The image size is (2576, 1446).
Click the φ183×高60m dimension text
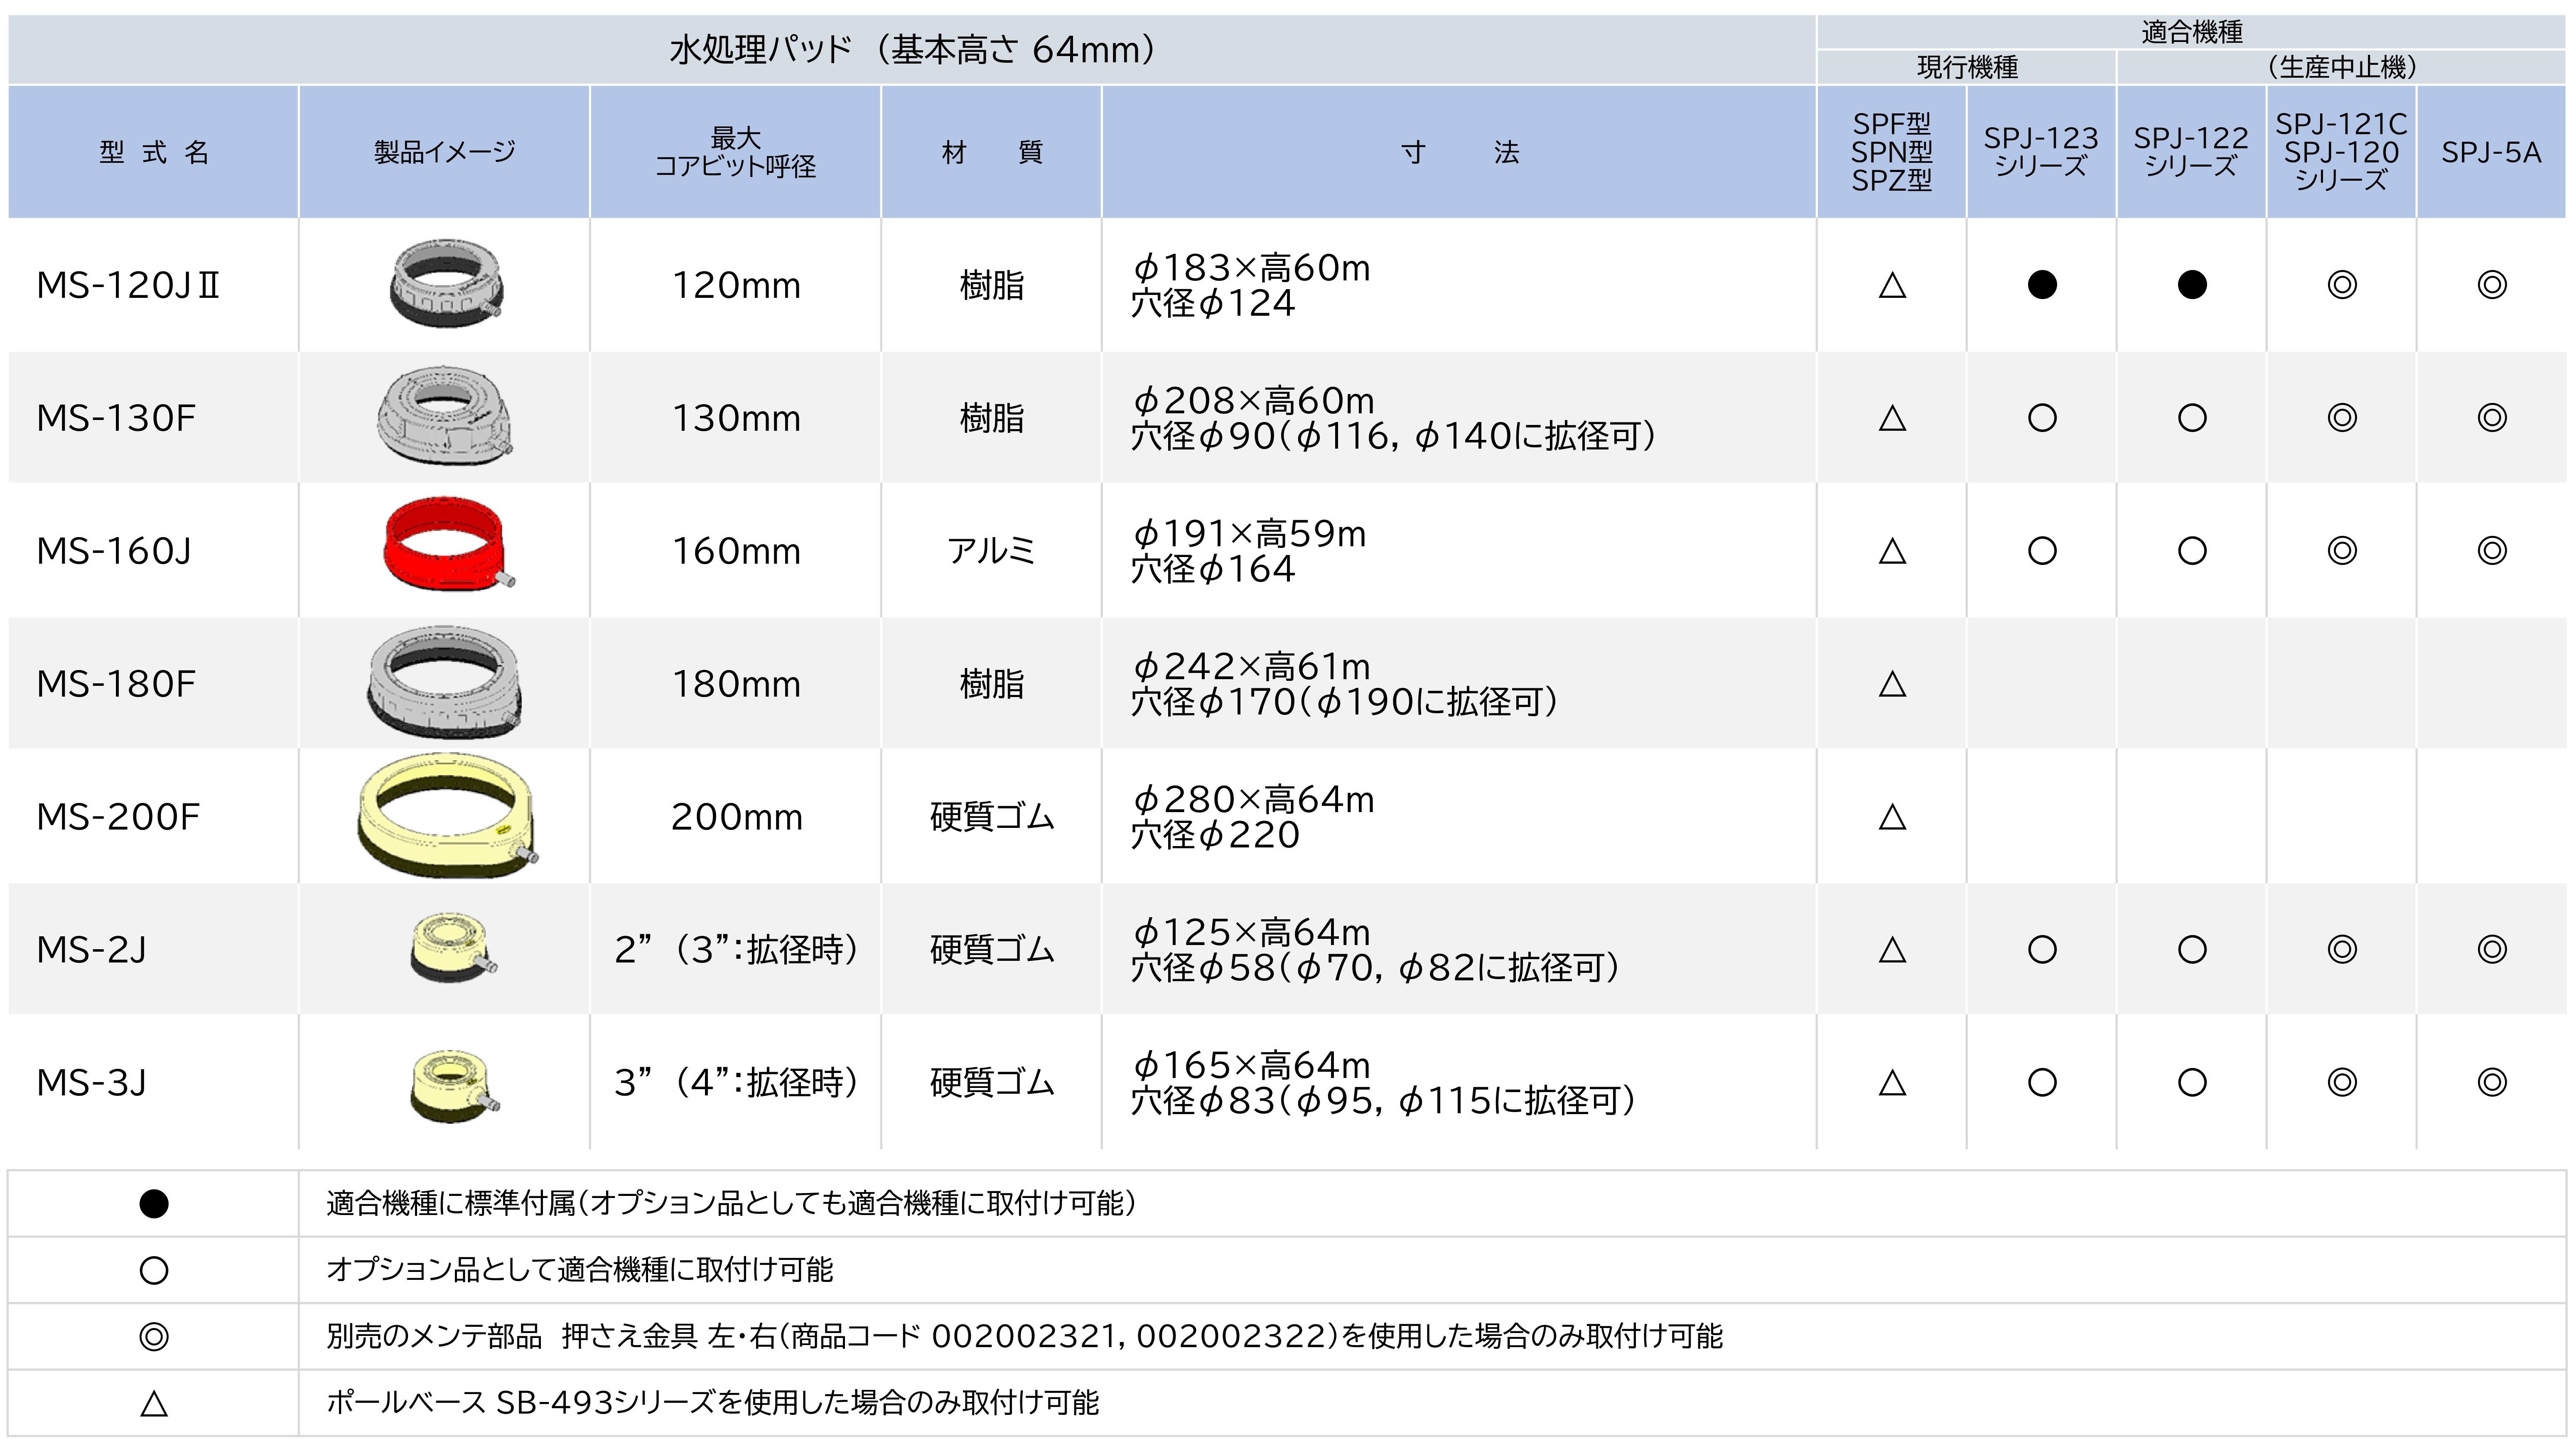[1250, 268]
